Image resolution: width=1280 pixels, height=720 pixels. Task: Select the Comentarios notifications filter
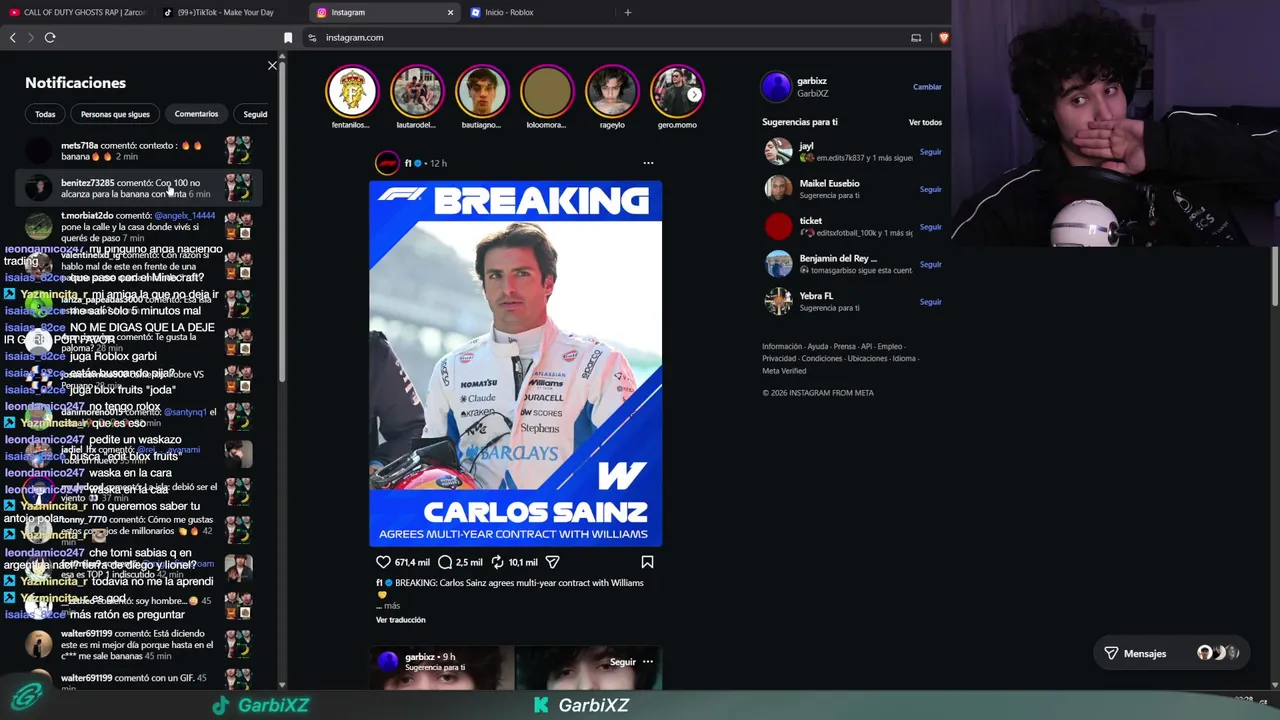tap(196, 114)
